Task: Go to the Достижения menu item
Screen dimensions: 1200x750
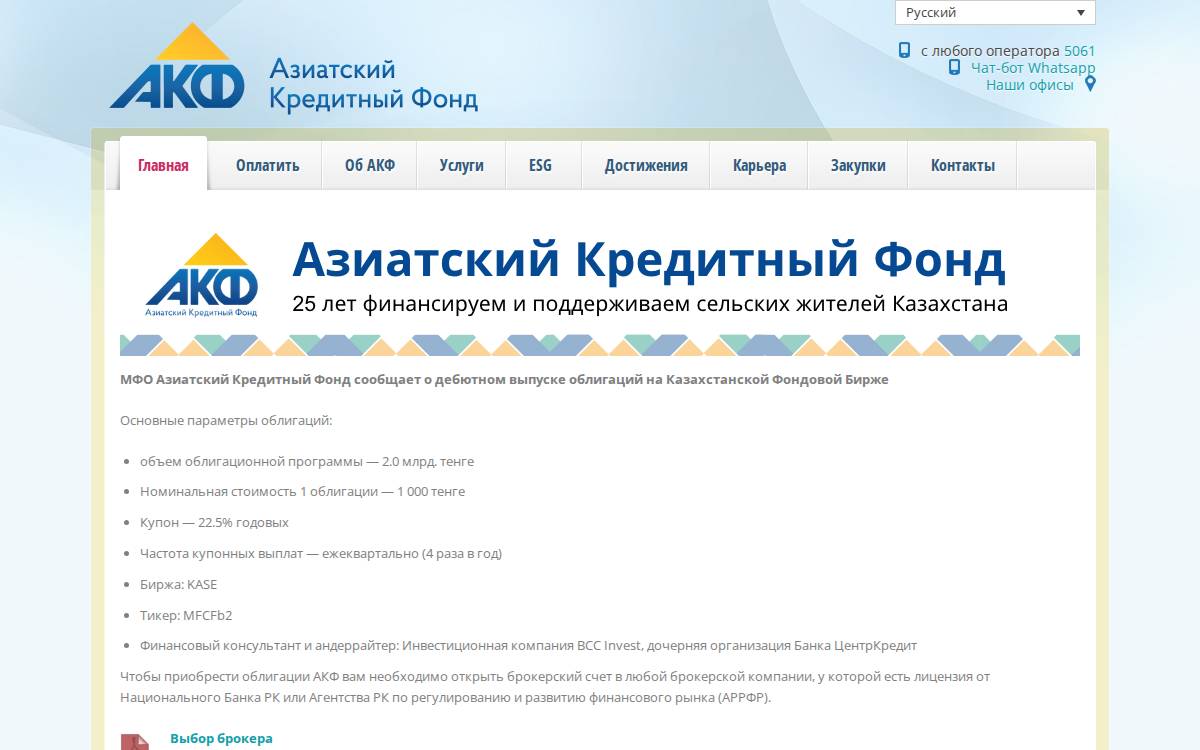Action: [x=646, y=165]
